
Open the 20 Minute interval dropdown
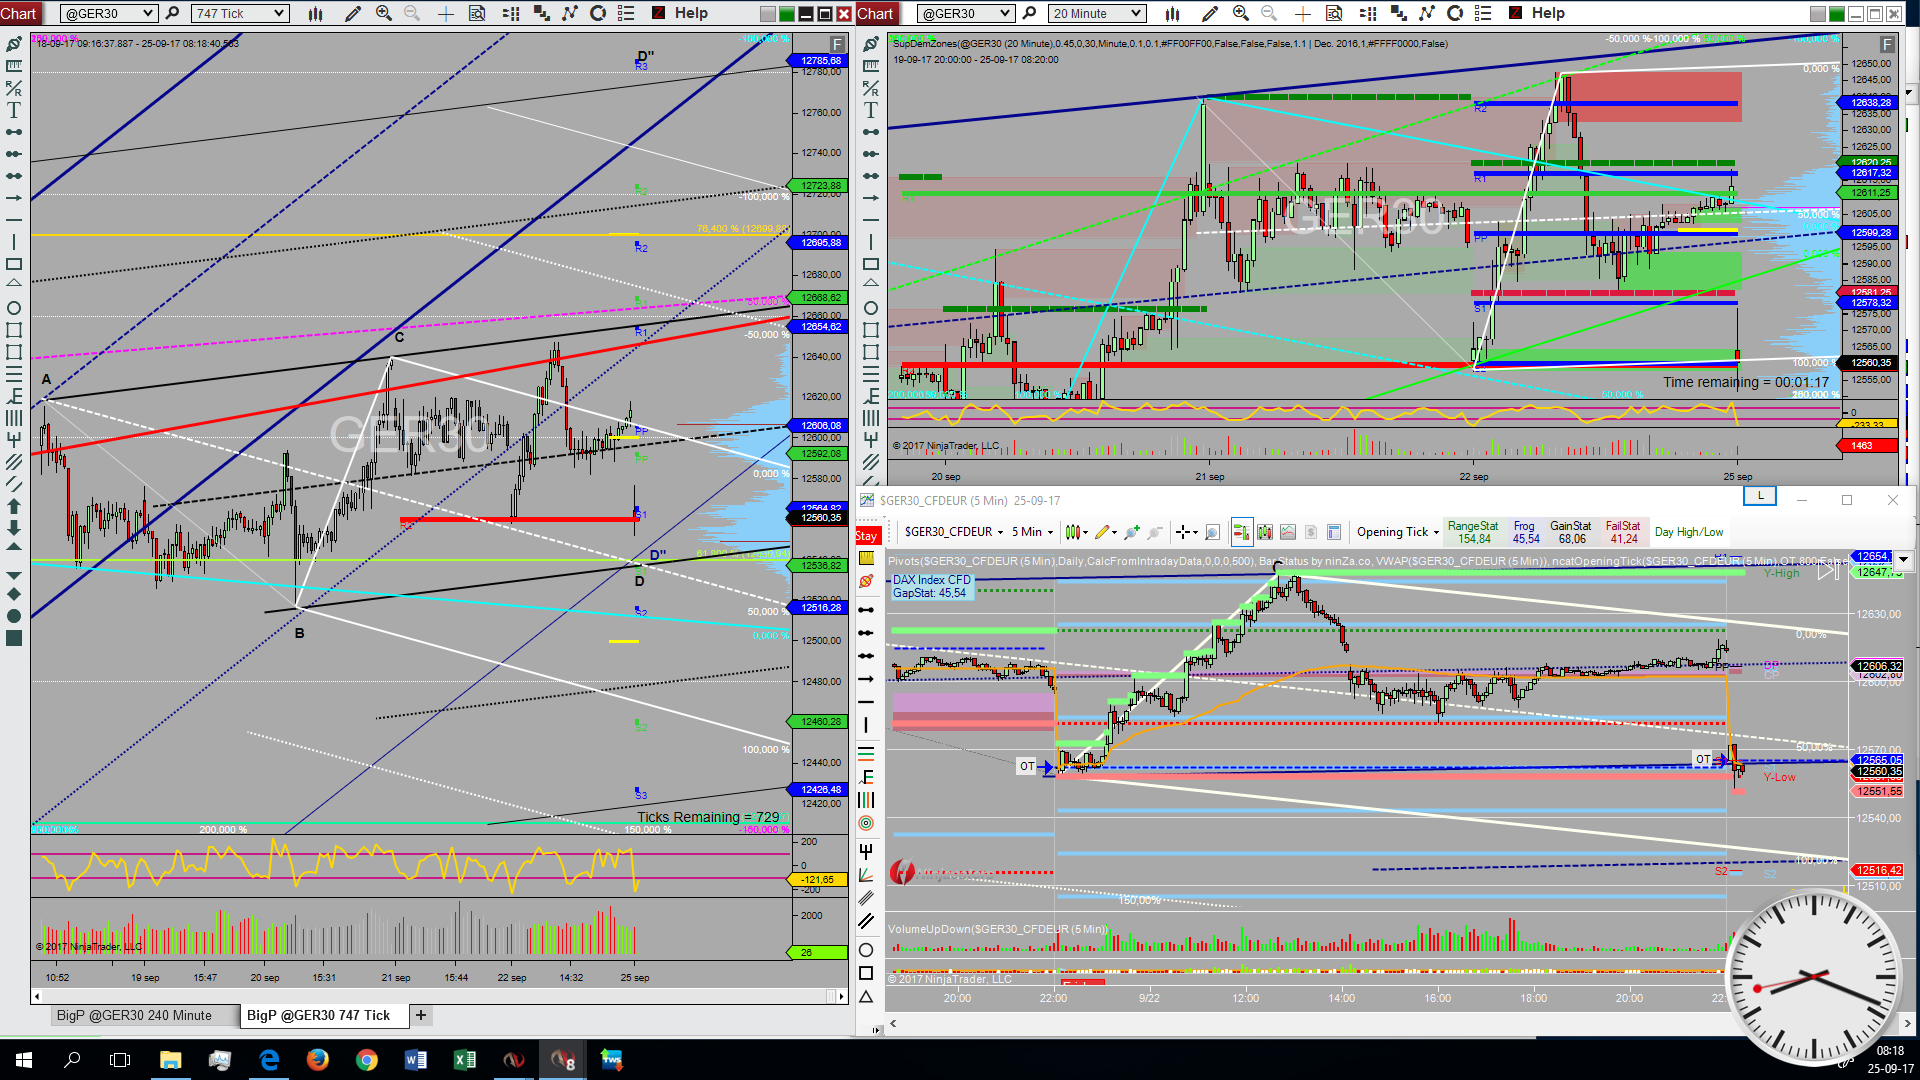pos(1097,13)
